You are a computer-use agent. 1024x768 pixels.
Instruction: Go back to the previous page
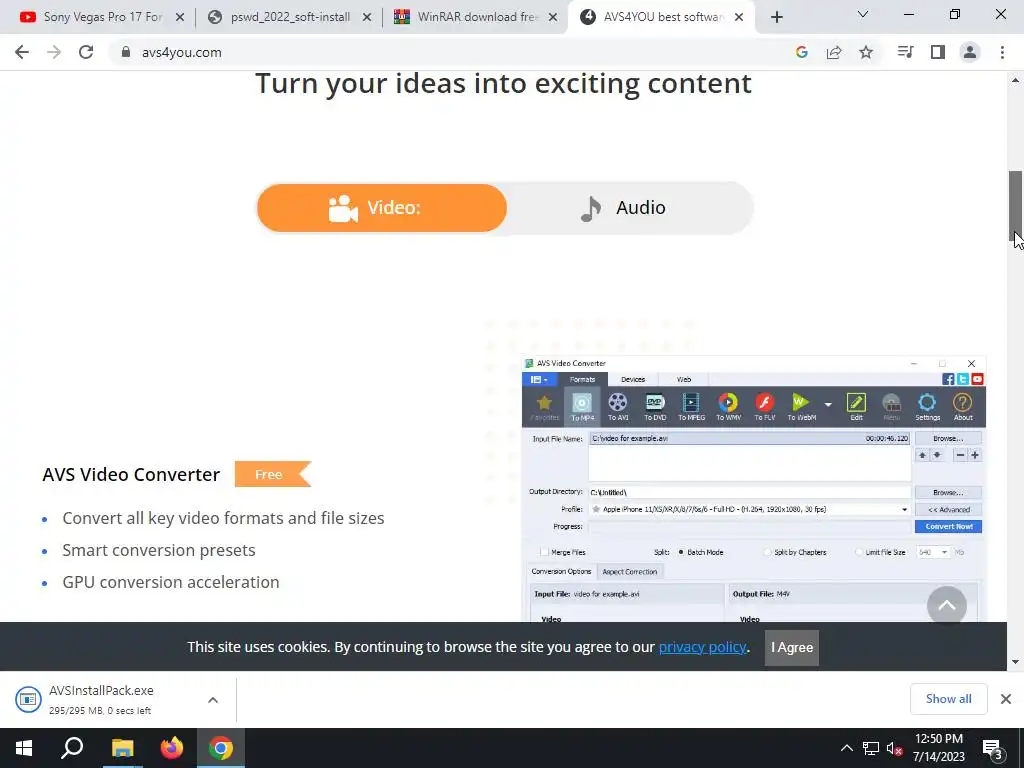point(22,52)
